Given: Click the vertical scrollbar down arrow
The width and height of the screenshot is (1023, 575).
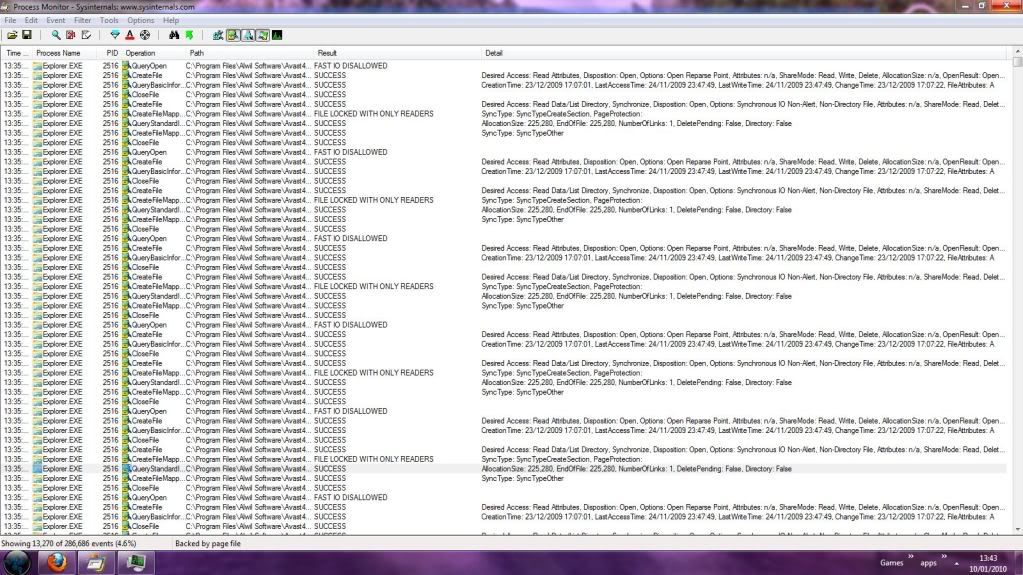Looking at the screenshot, I should (x=1018, y=529).
